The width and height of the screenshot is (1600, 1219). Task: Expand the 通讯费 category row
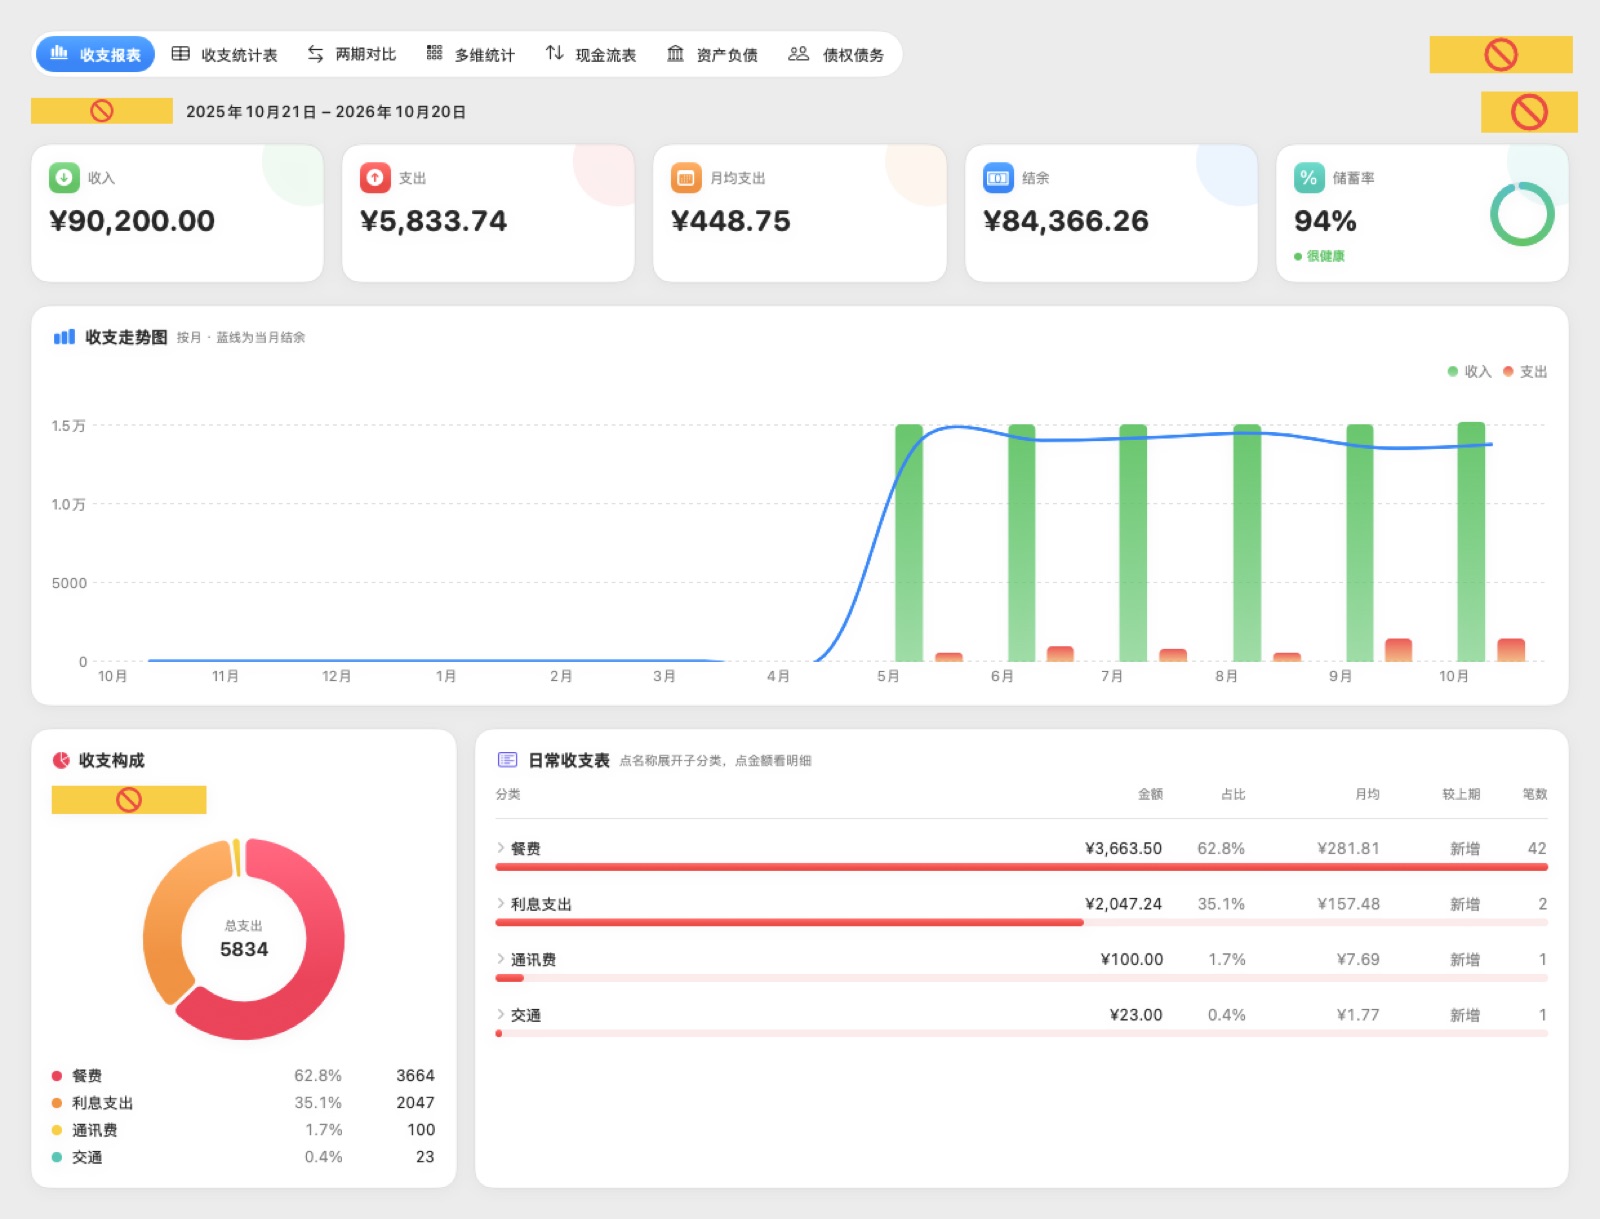526,959
